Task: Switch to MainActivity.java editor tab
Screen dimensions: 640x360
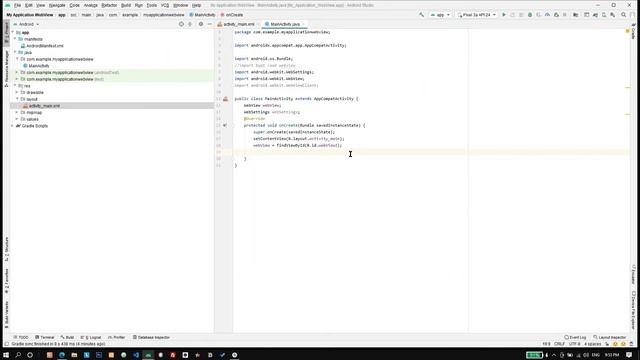Action: (x=284, y=24)
